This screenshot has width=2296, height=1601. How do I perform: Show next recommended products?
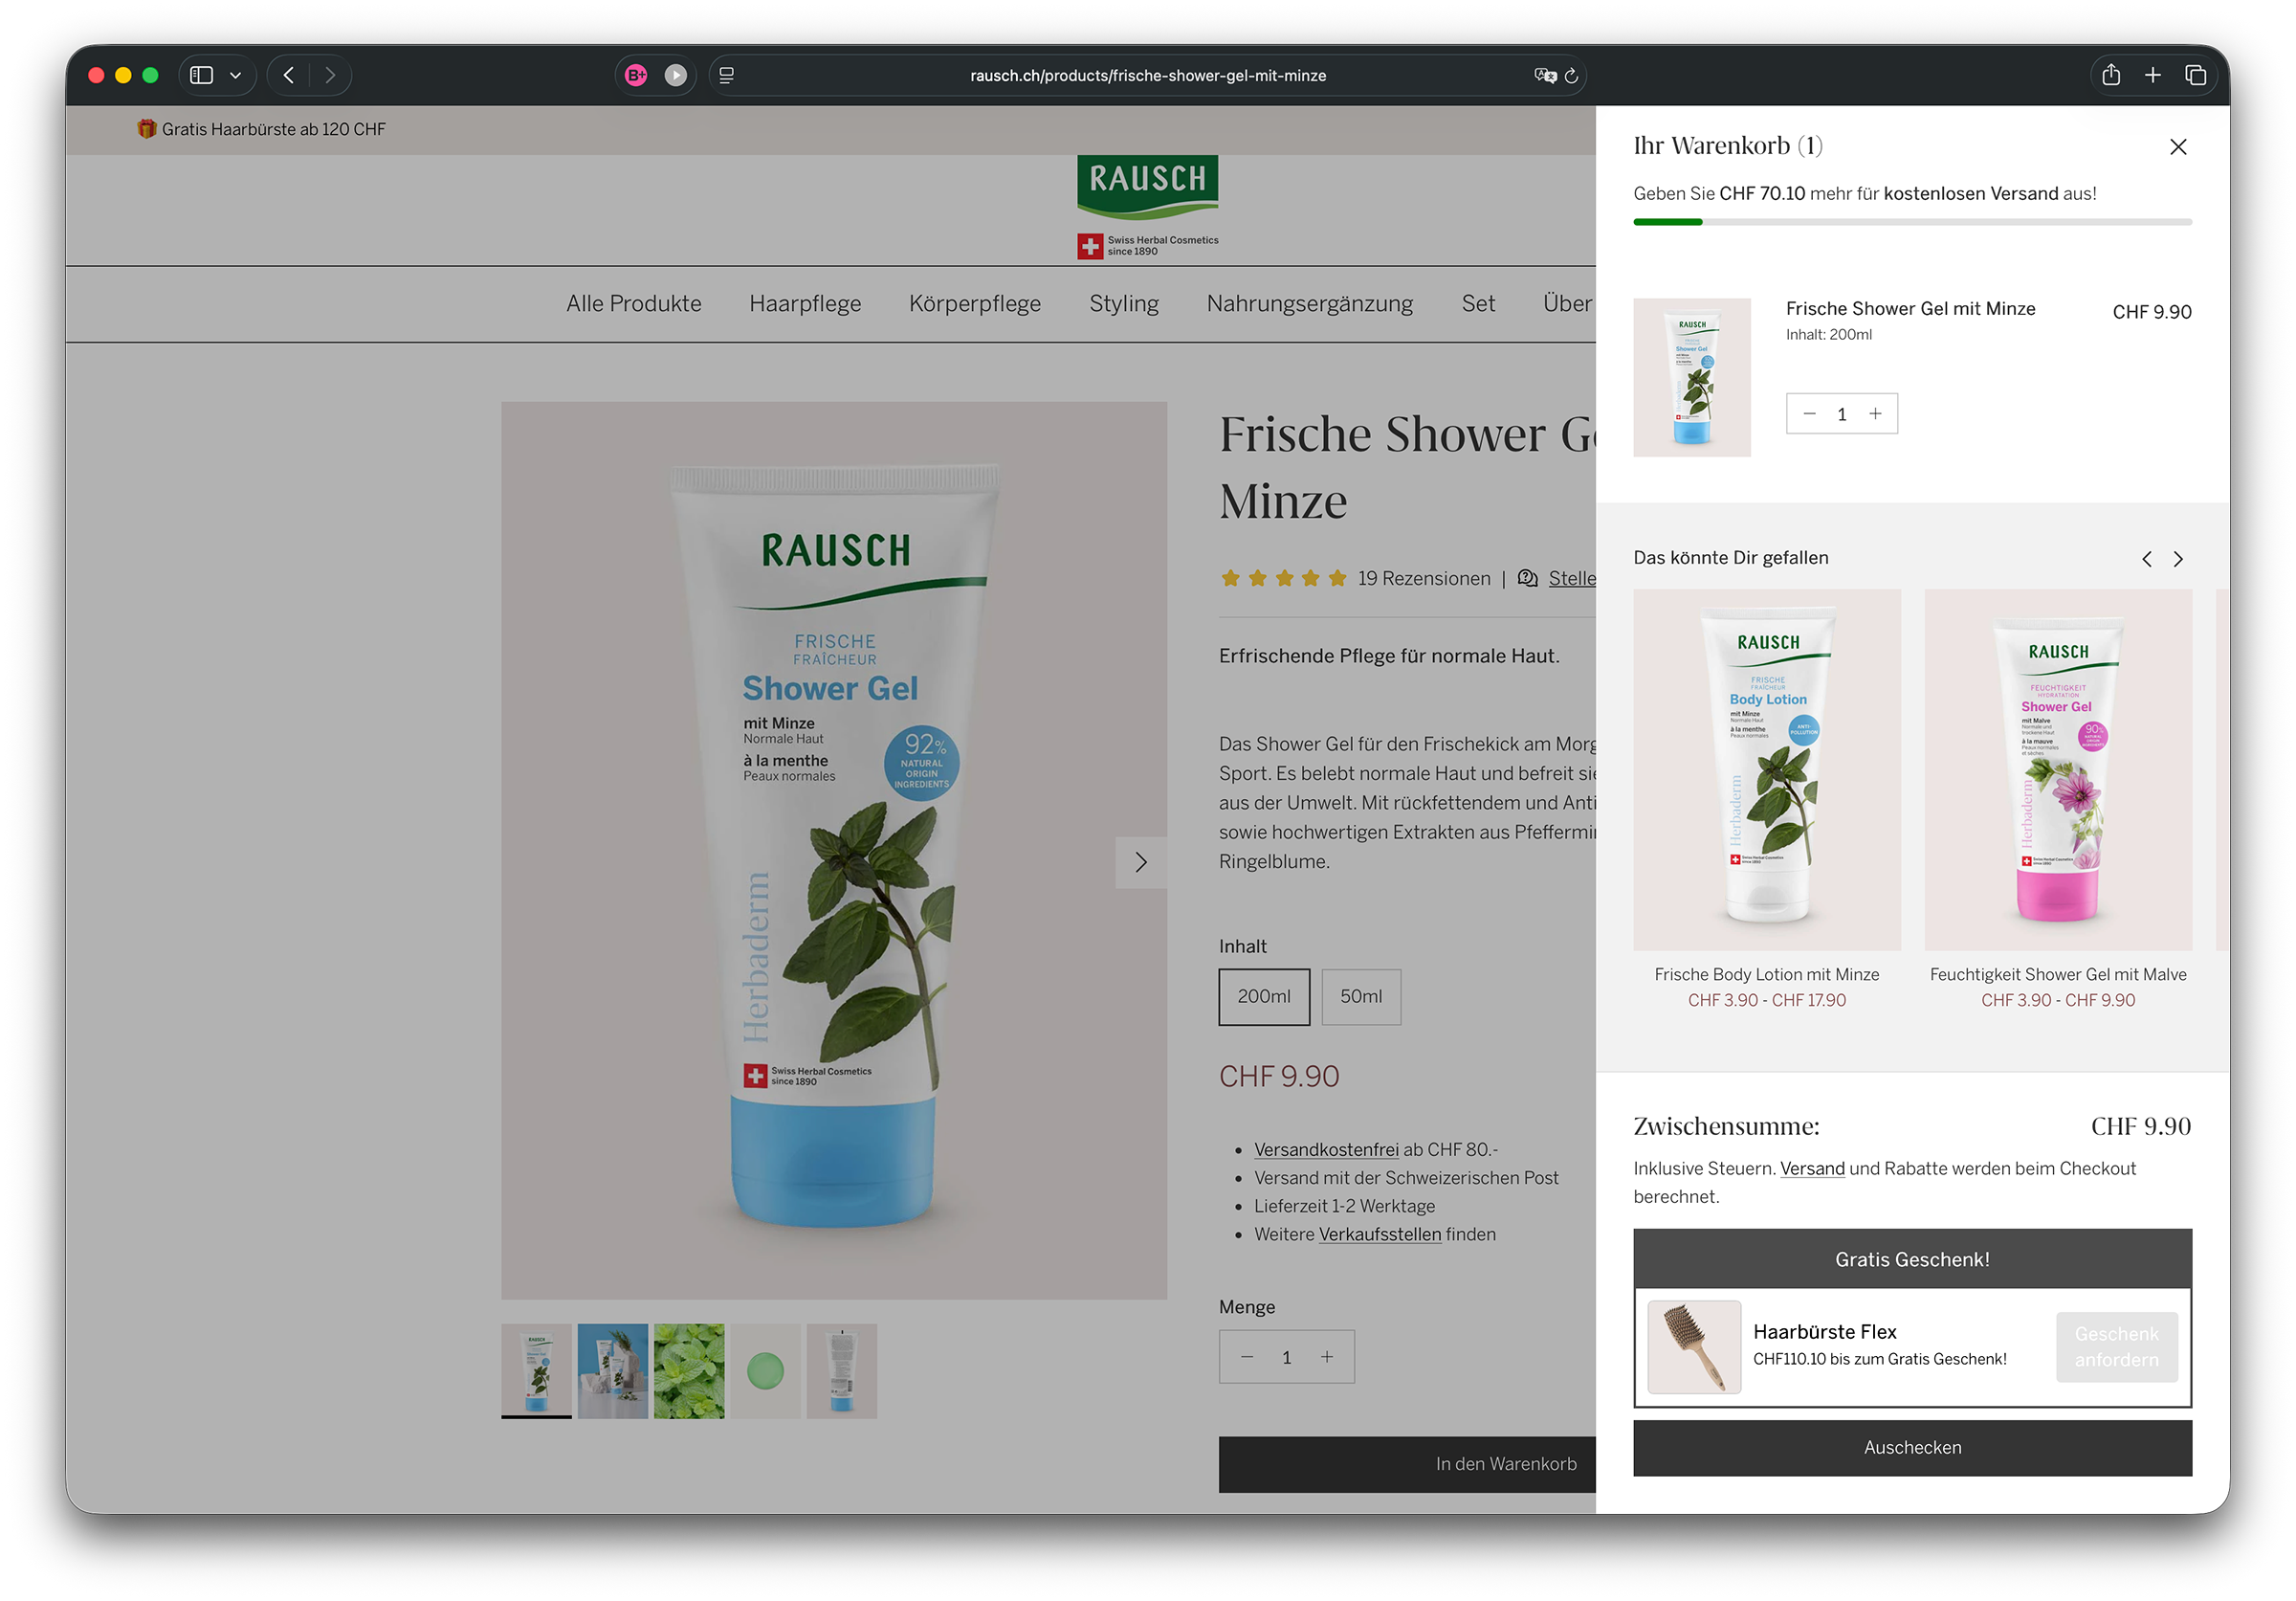2178,559
